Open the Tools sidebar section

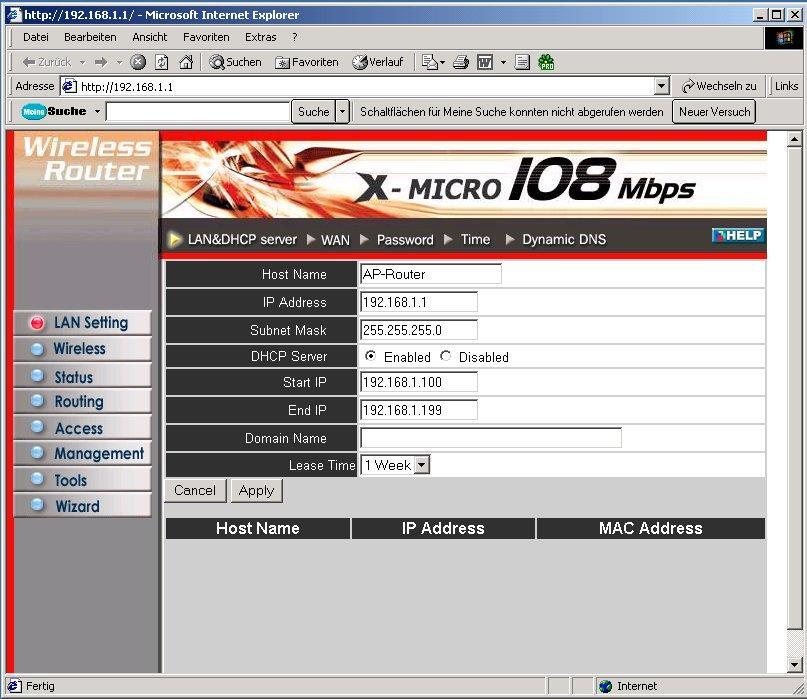pos(82,480)
